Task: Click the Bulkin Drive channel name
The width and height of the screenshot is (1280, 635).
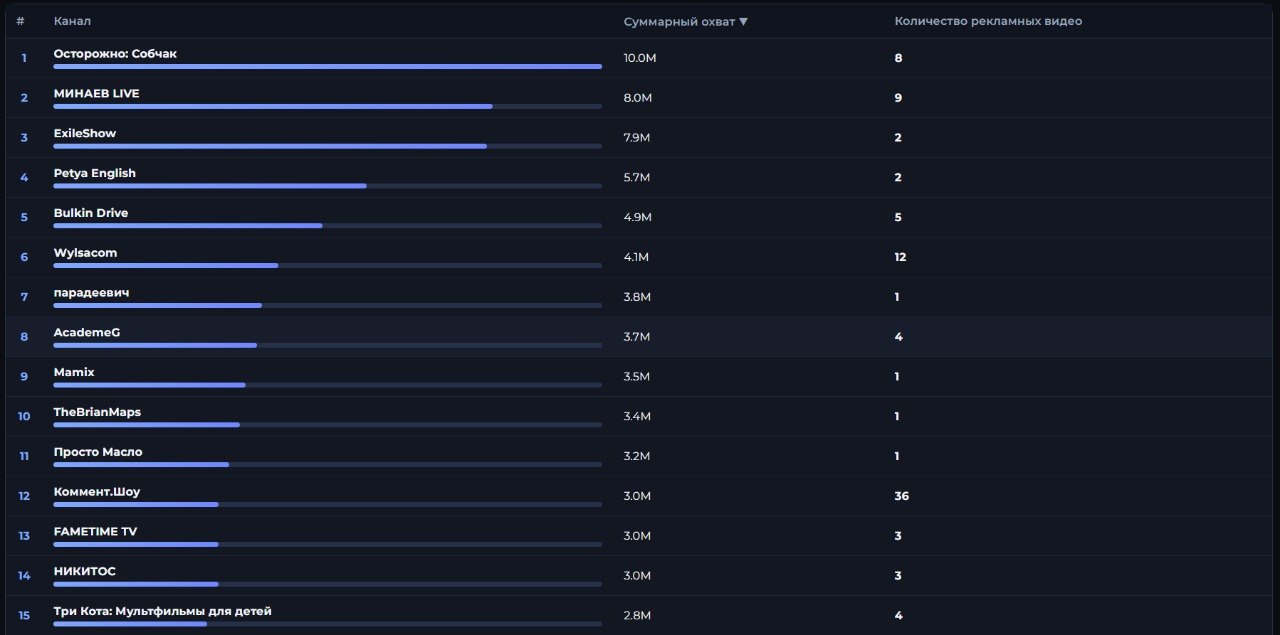Action: [x=91, y=213]
